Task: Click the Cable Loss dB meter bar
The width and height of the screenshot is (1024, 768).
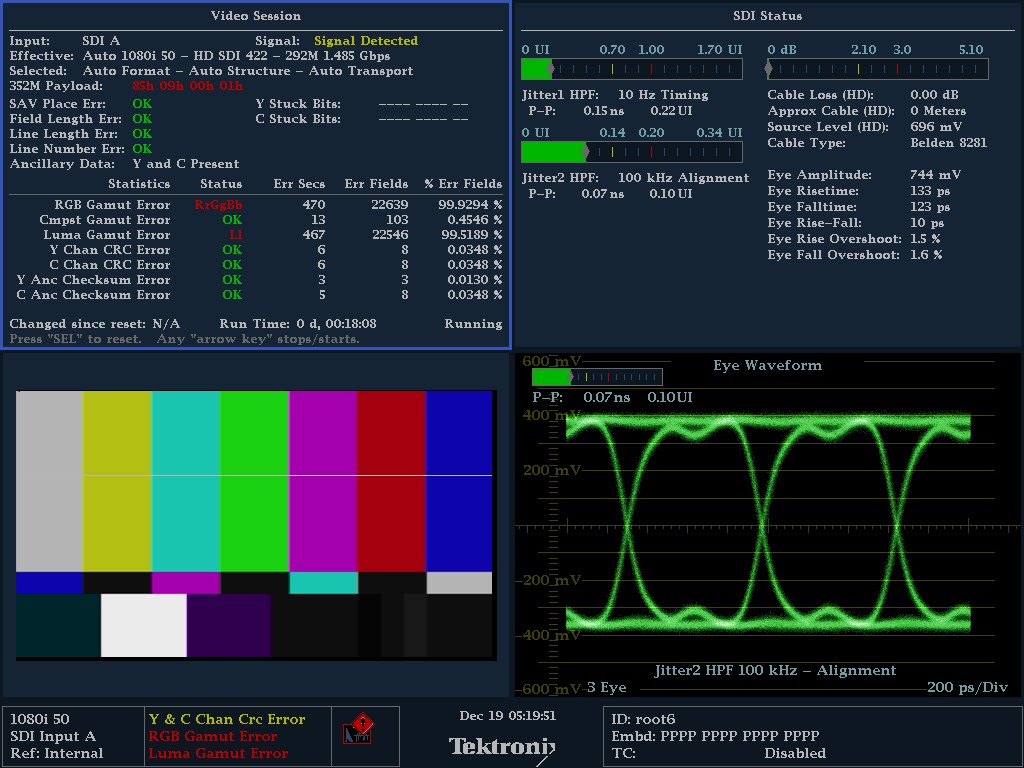Action: 877,69
